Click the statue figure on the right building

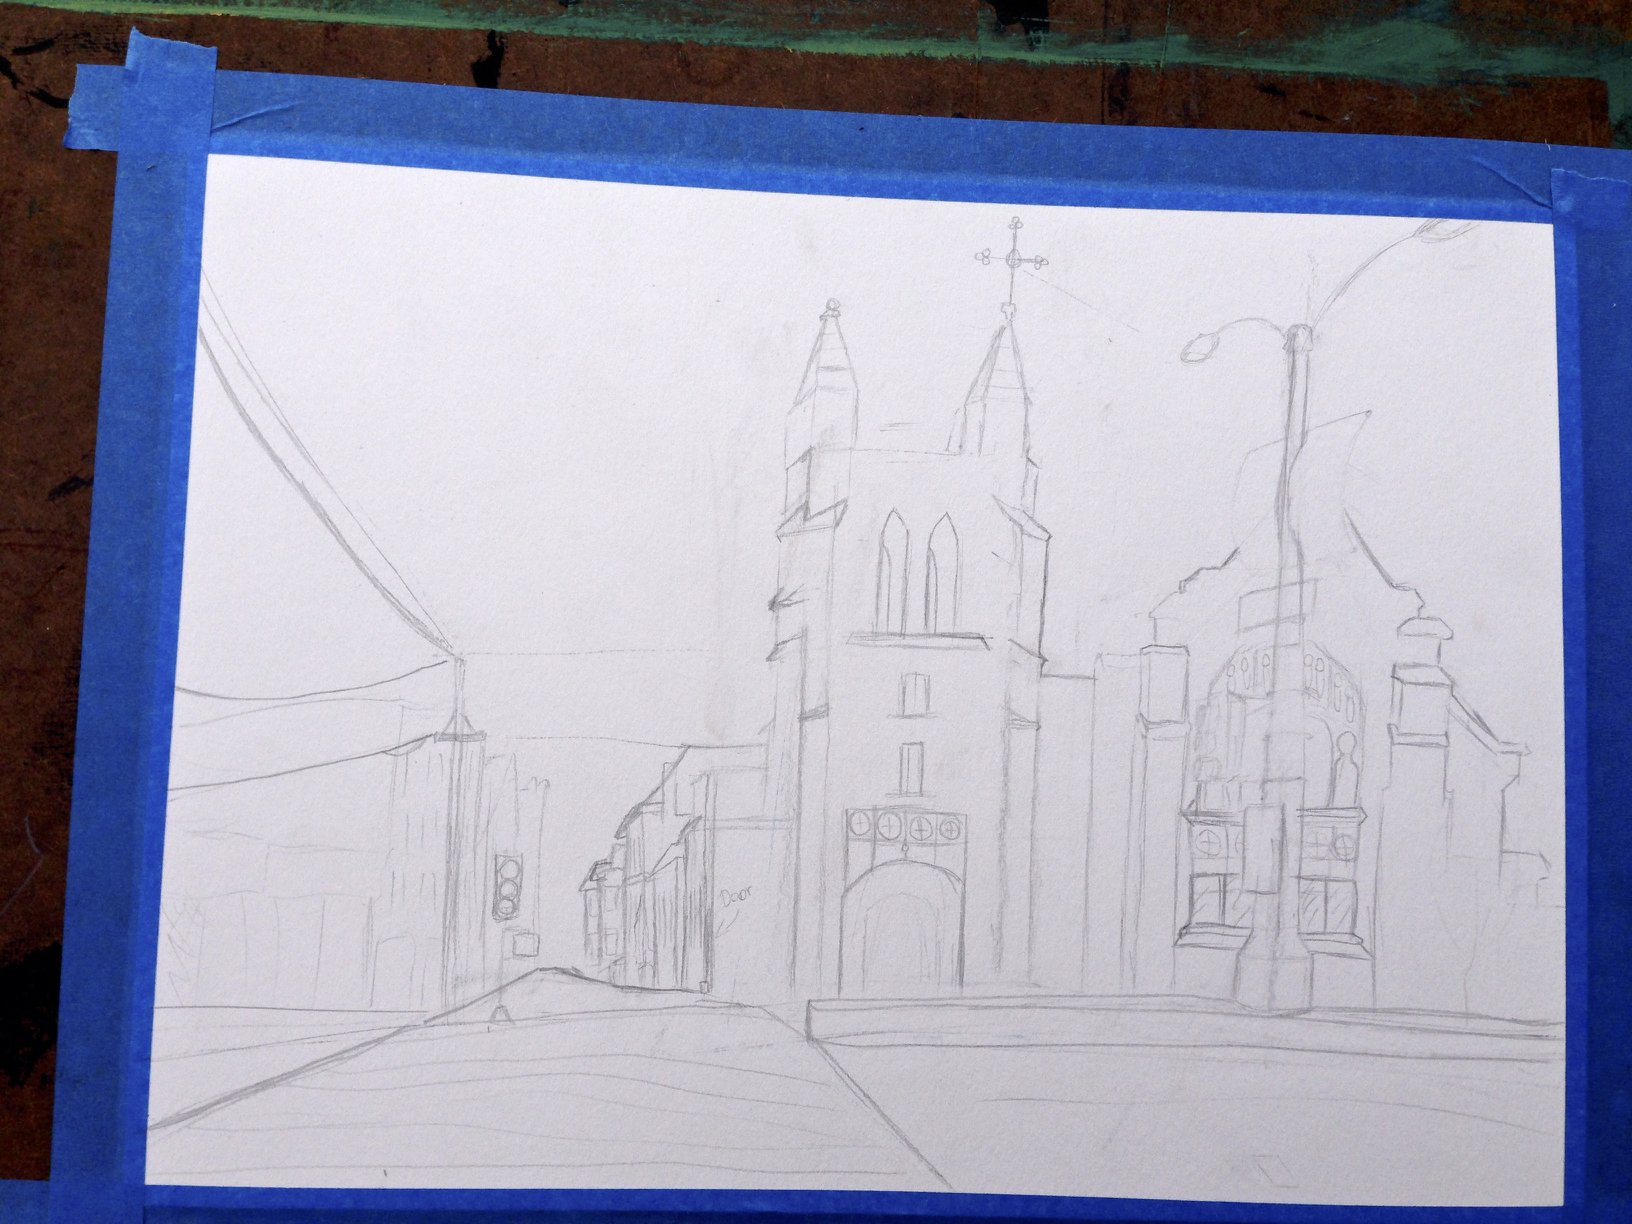tap(1346, 767)
